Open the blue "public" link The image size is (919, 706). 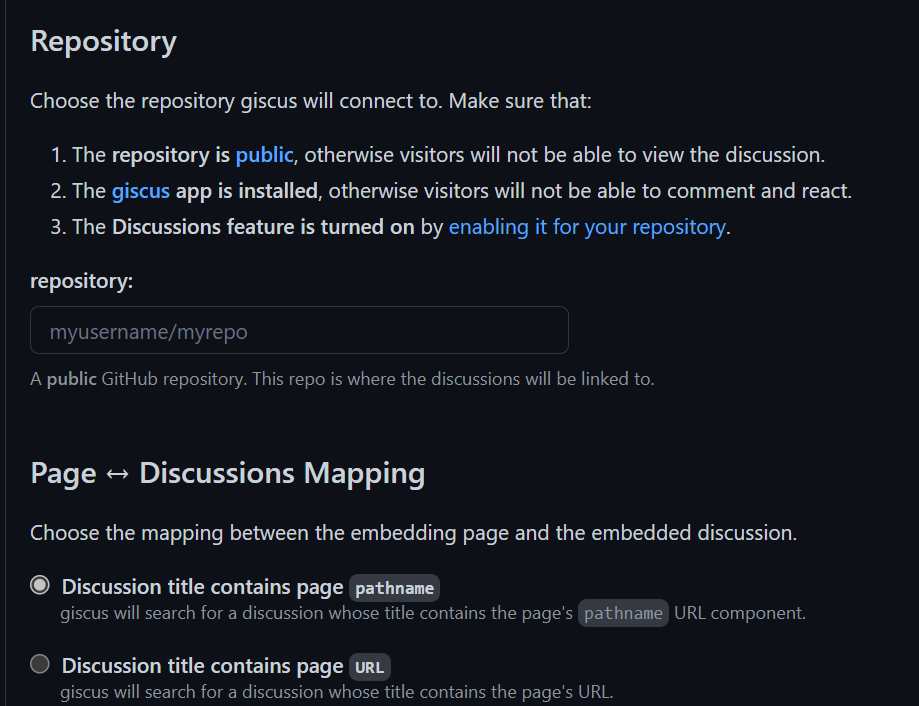click(264, 155)
